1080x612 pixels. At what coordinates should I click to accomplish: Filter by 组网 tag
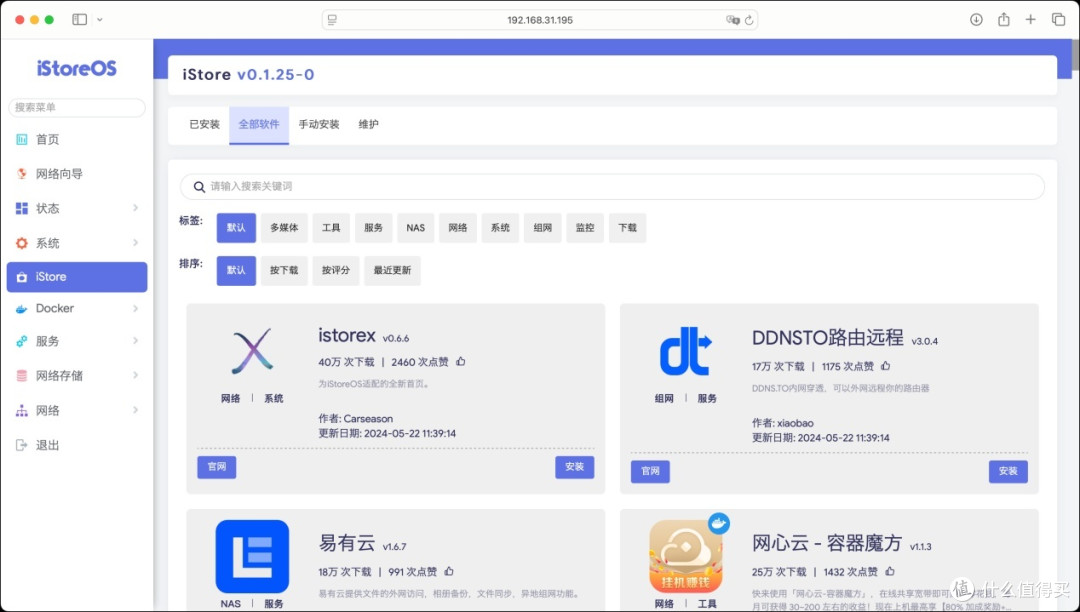(543, 228)
